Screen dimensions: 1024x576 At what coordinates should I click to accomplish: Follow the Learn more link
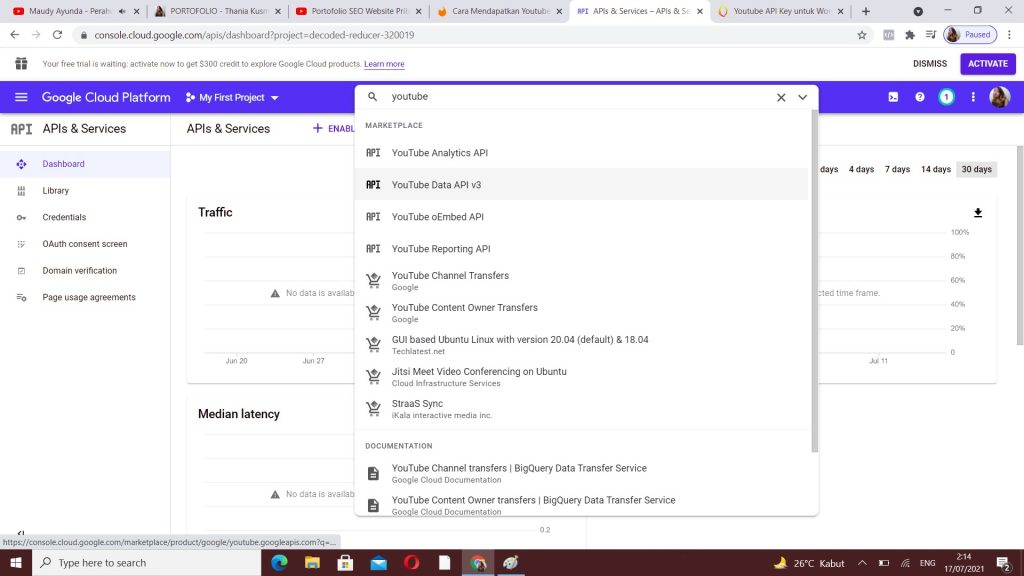coord(384,64)
